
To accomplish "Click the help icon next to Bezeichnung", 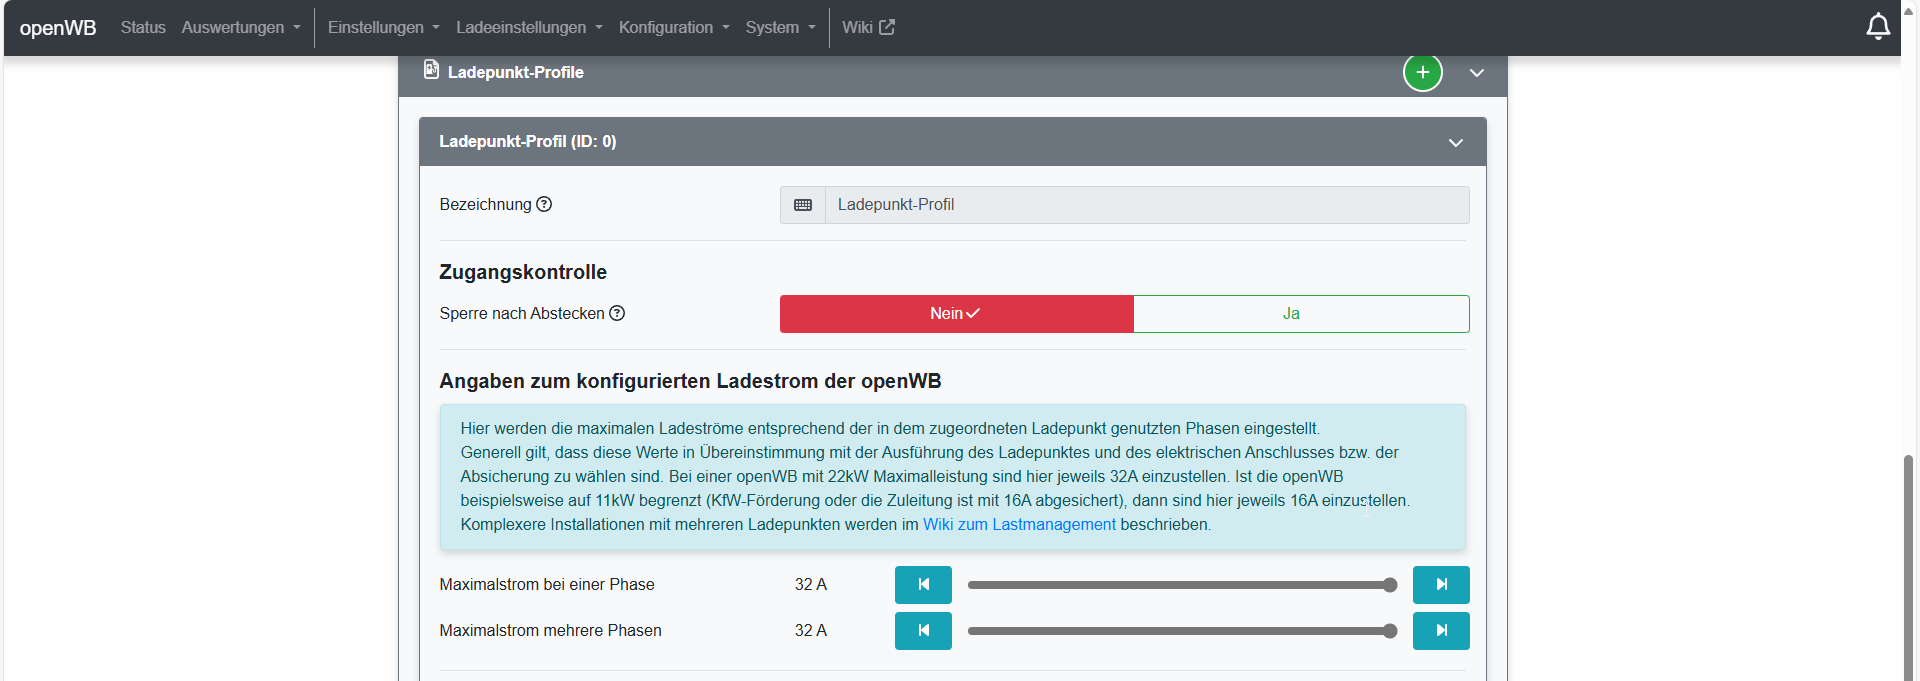I will [544, 204].
